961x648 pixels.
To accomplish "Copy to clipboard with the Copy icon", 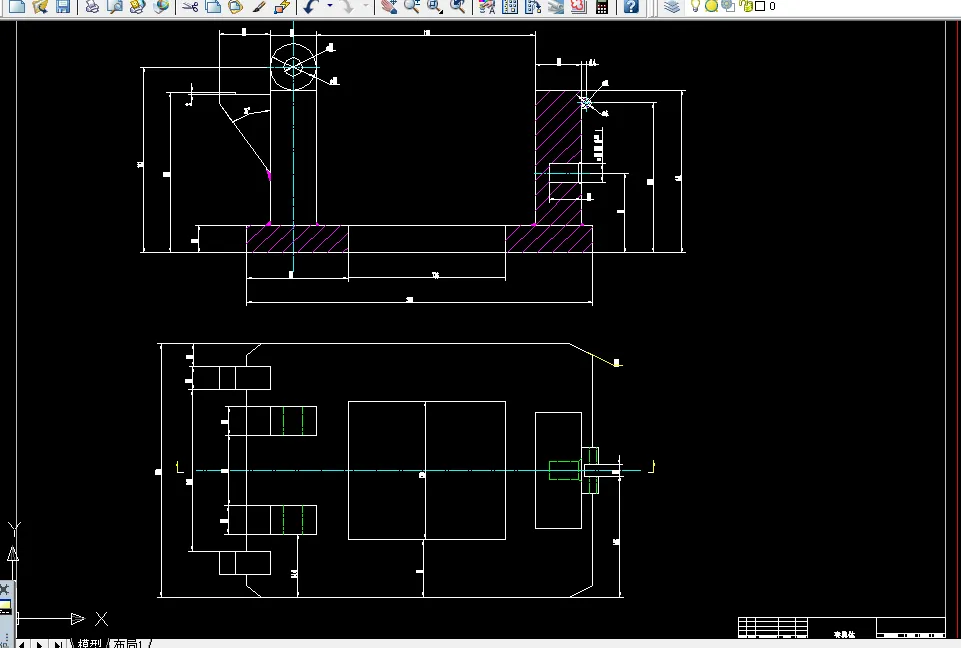I will (x=213, y=7).
